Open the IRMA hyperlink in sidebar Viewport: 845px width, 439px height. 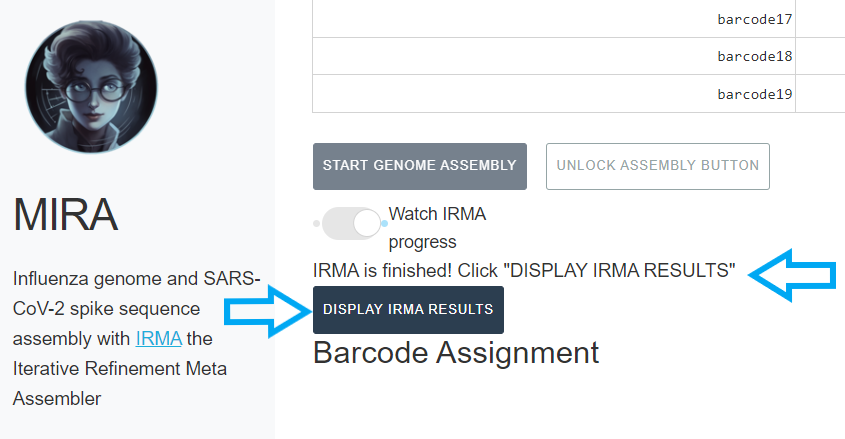(x=158, y=338)
